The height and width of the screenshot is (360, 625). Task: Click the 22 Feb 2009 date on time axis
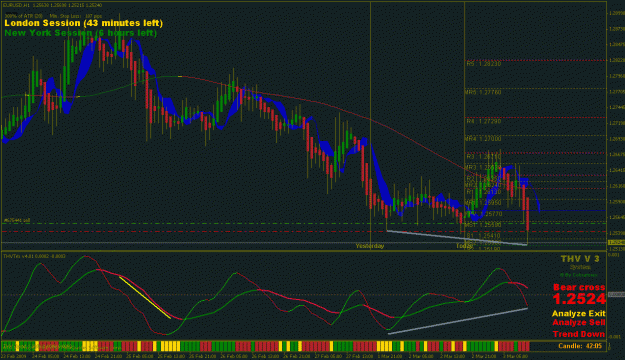tap(13, 356)
